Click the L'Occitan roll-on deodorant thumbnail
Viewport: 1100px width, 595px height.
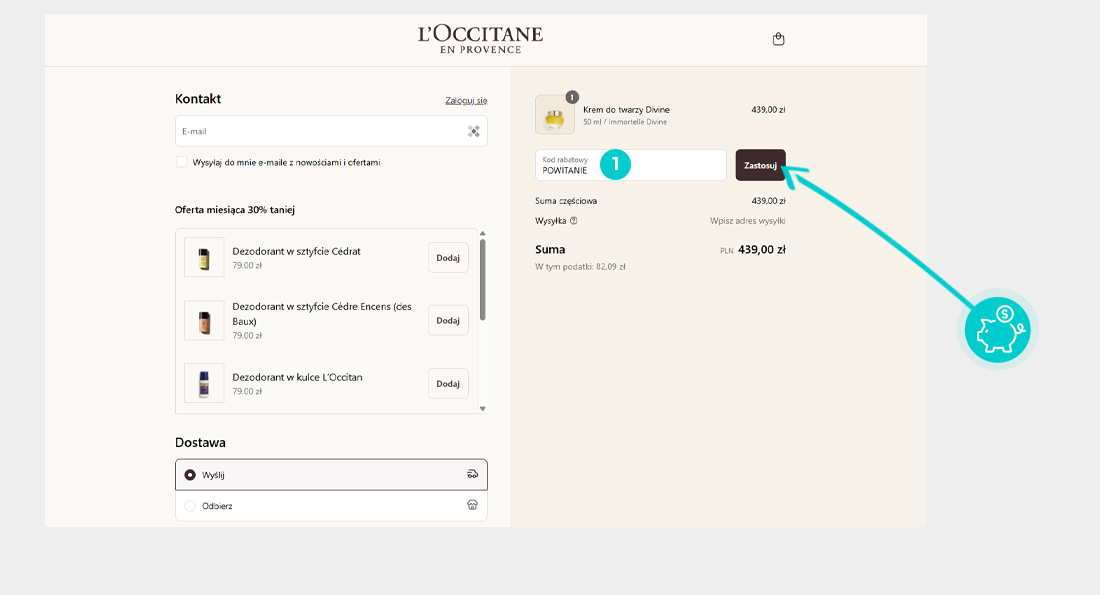204,383
